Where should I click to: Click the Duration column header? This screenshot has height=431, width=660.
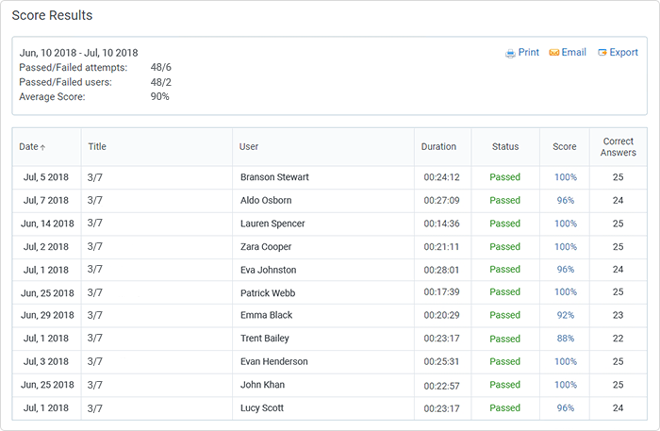coord(439,147)
